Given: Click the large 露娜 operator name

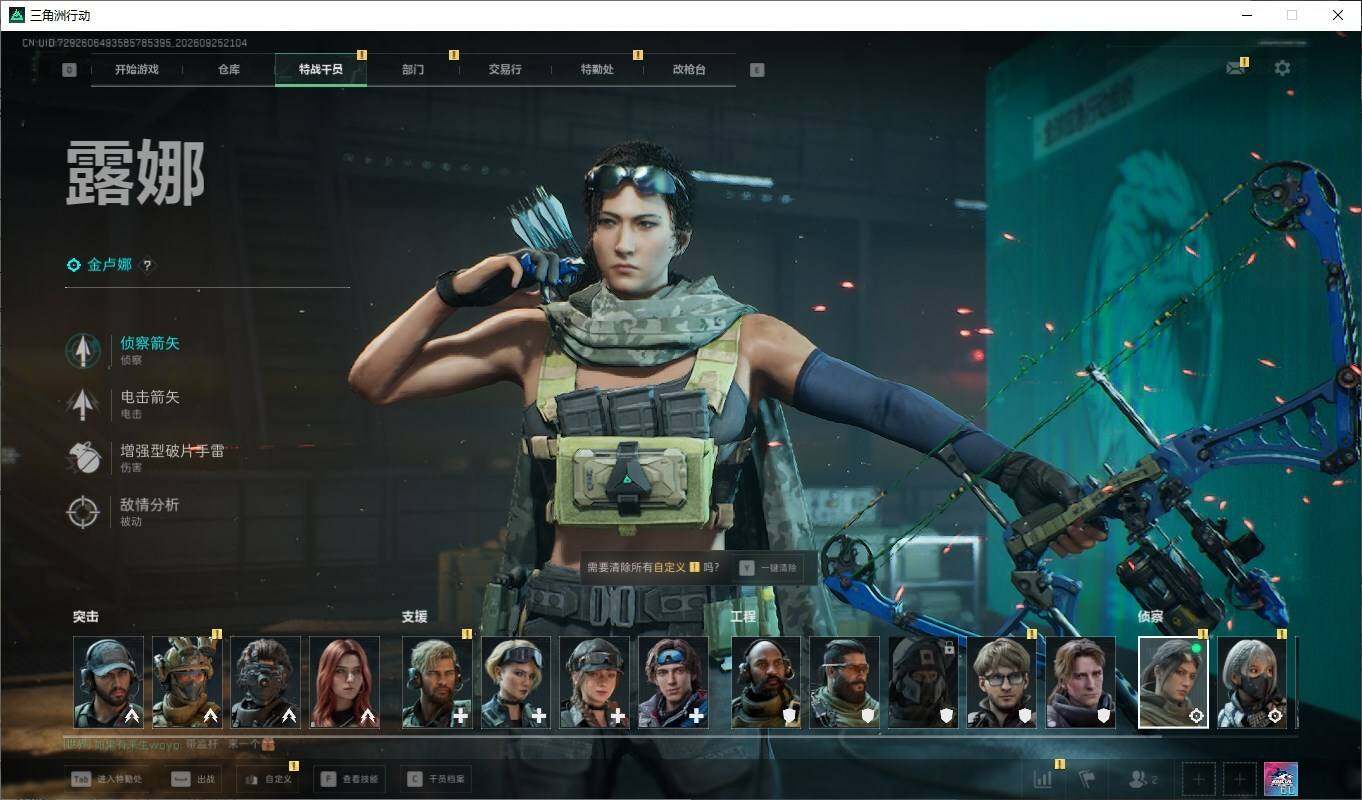Looking at the screenshot, I should click(136, 174).
